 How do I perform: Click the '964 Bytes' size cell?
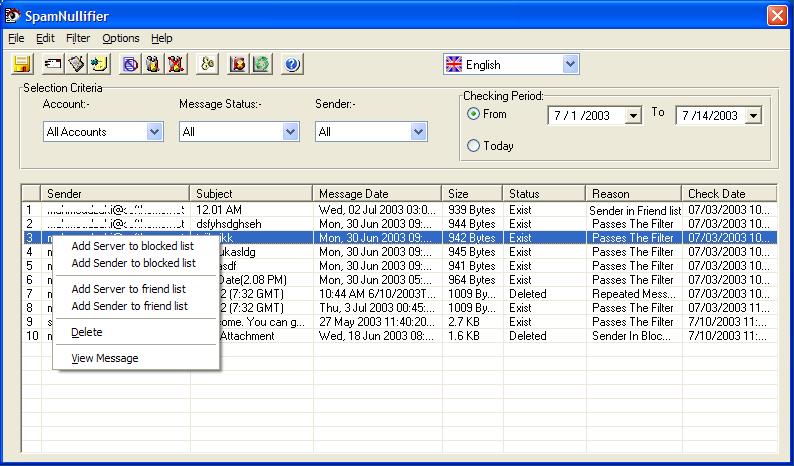click(x=472, y=280)
